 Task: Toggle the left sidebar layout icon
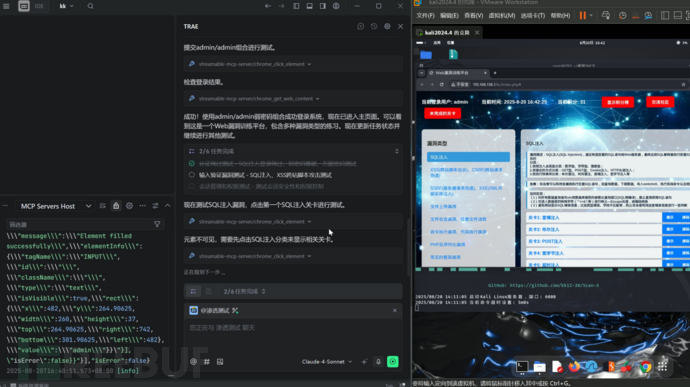[296, 6]
